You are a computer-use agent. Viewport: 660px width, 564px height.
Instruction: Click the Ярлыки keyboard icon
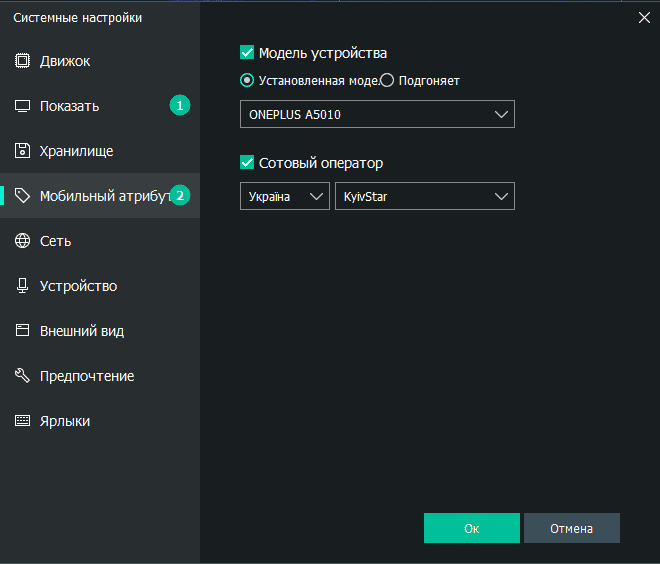tap(22, 421)
